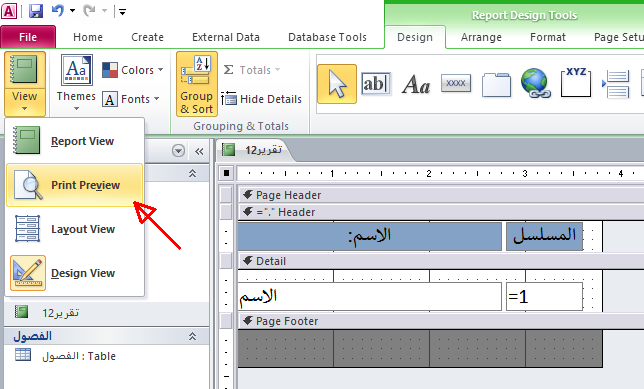Choose Print Preview from View menu
The width and height of the screenshot is (644, 389).
[x=74, y=185]
